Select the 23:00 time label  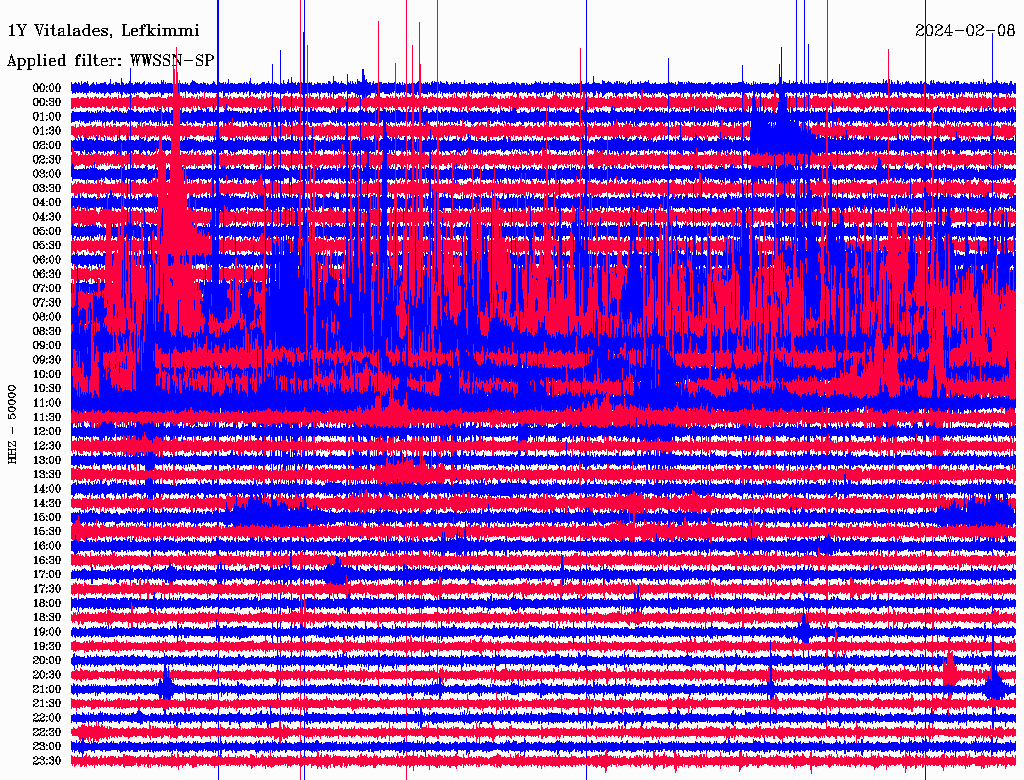click(x=47, y=747)
